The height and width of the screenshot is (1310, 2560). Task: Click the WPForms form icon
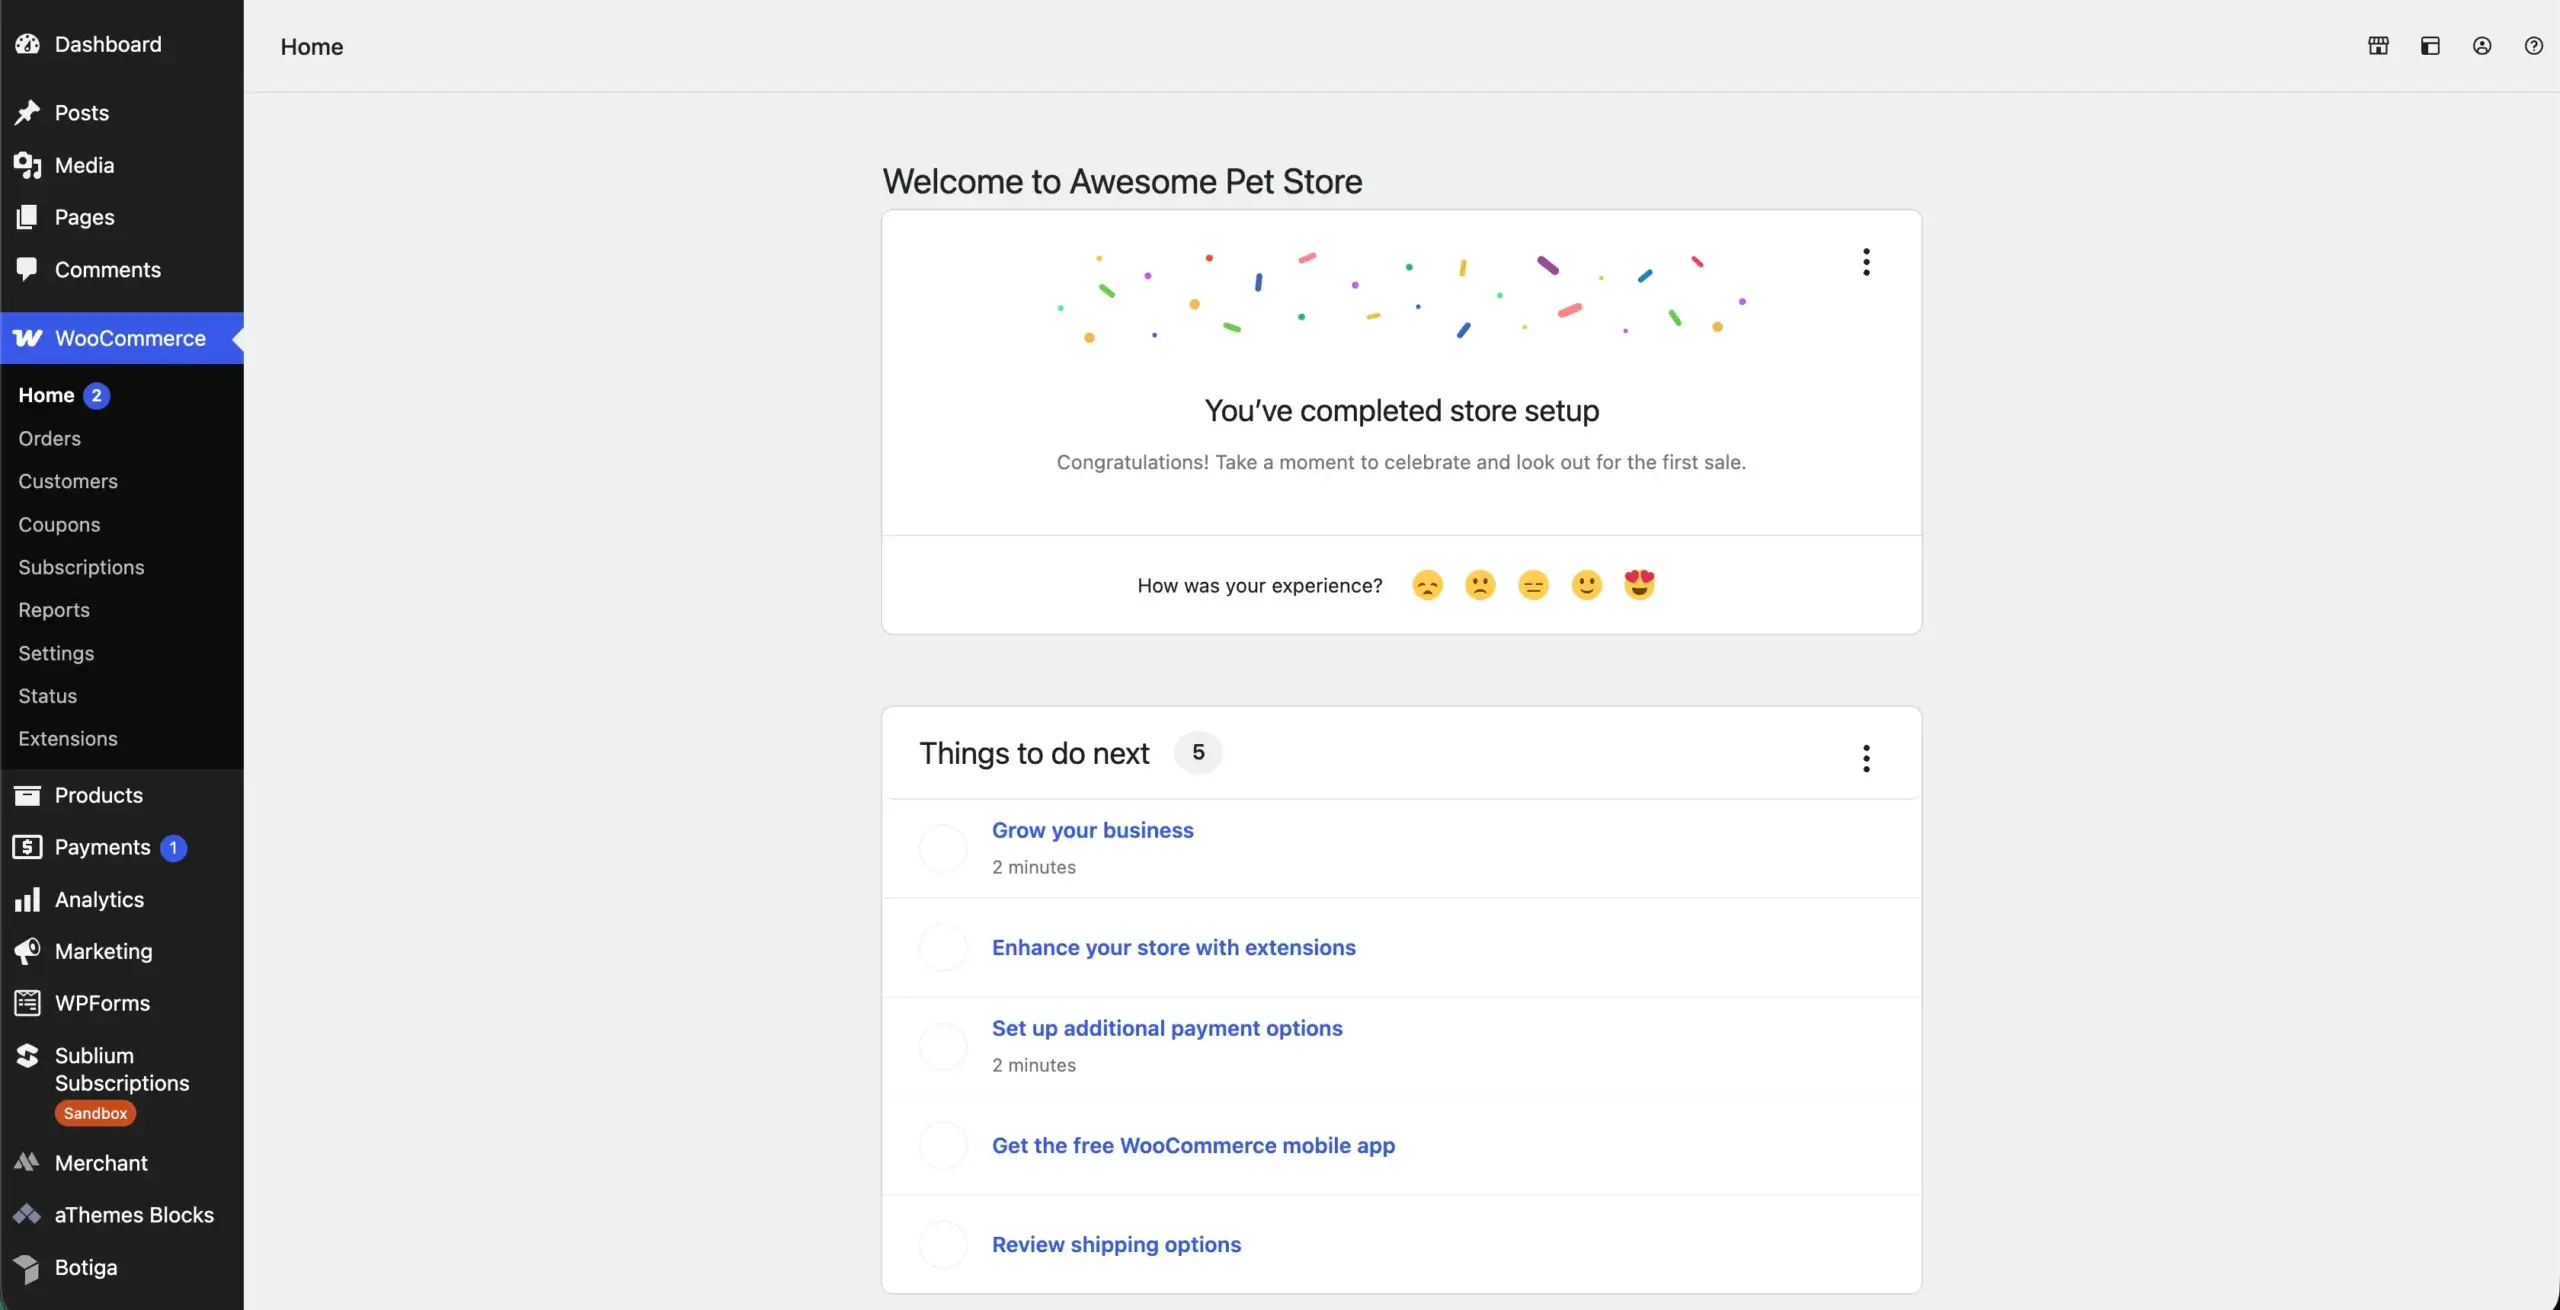tap(27, 1003)
